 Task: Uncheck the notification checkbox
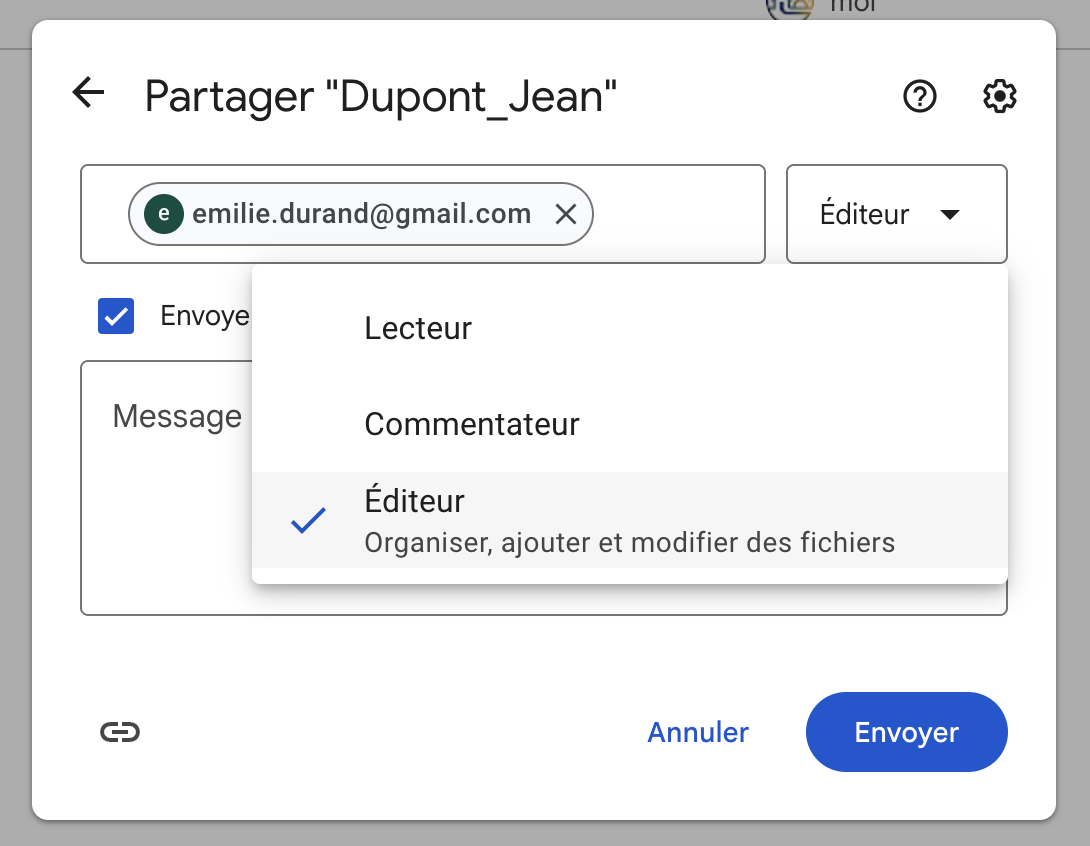click(x=116, y=316)
